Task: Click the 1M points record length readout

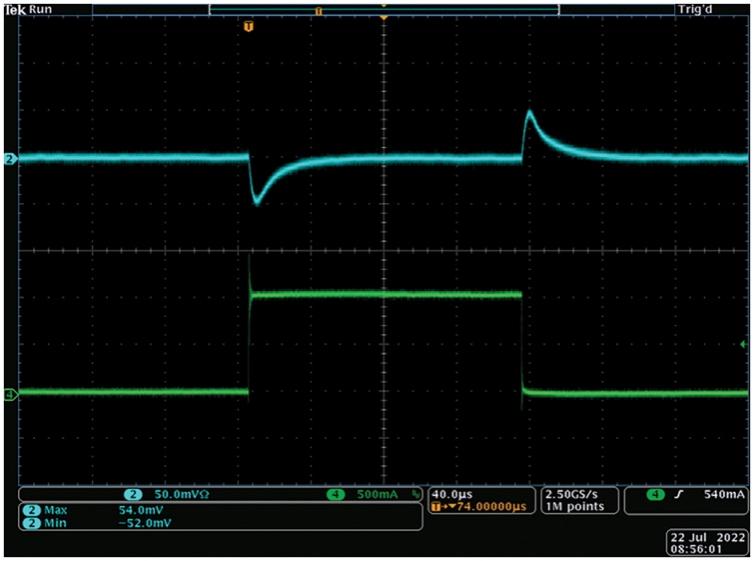Action: click(573, 508)
